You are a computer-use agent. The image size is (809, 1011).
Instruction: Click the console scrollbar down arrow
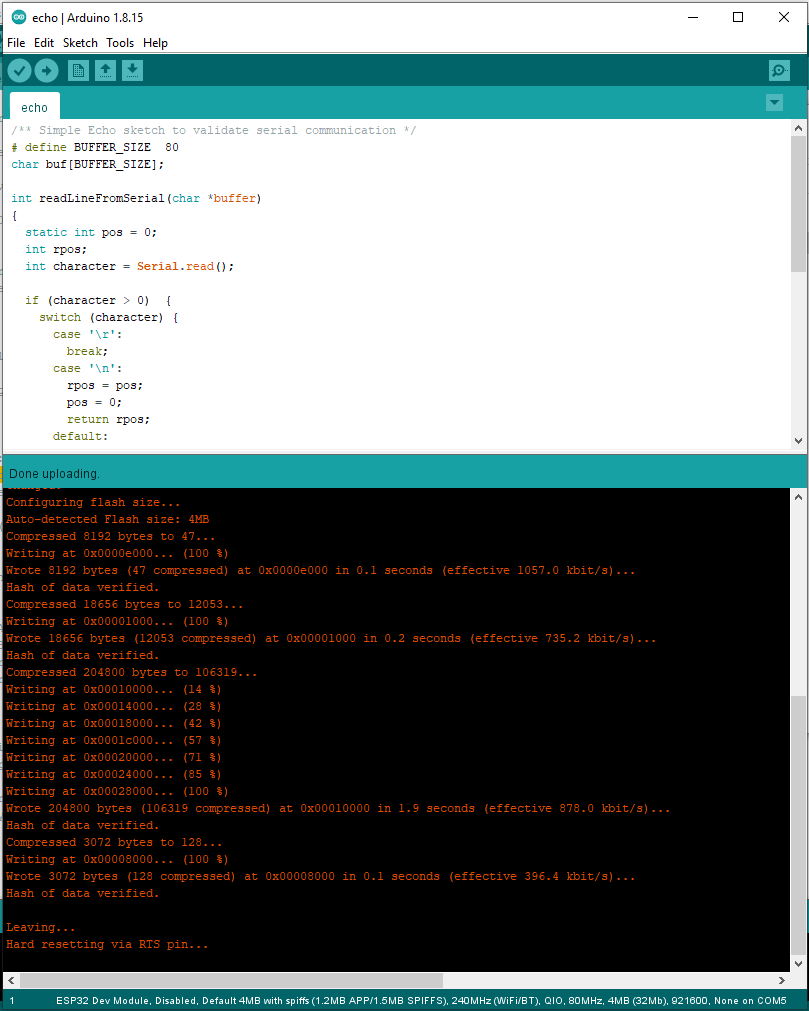coord(798,964)
